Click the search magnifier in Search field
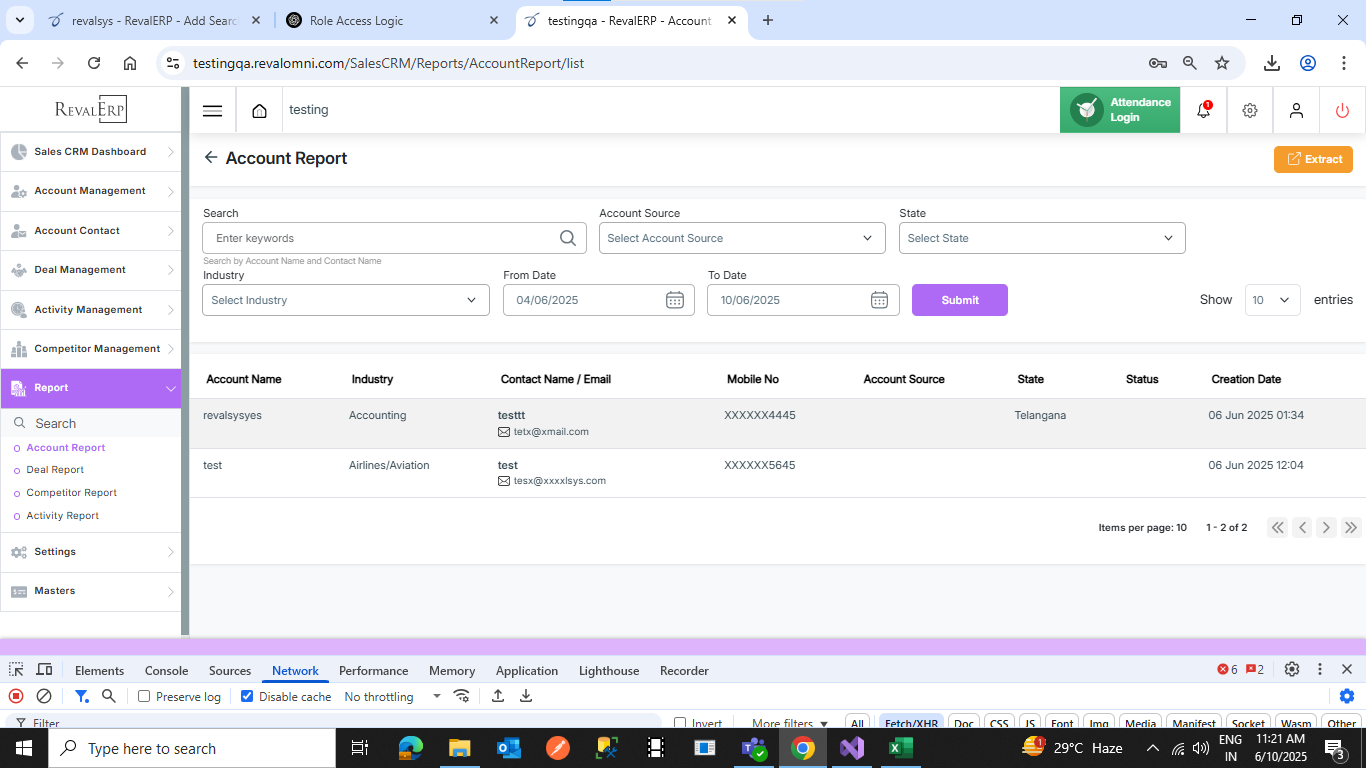Viewport: 1366px width, 768px height. pos(567,238)
